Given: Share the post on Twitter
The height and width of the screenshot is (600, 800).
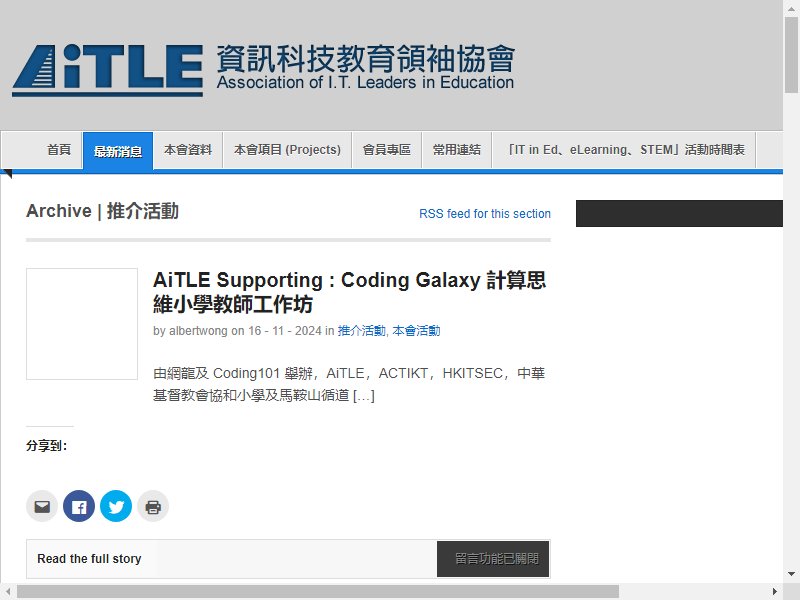Looking at the screenshot, I should (116, 506).
